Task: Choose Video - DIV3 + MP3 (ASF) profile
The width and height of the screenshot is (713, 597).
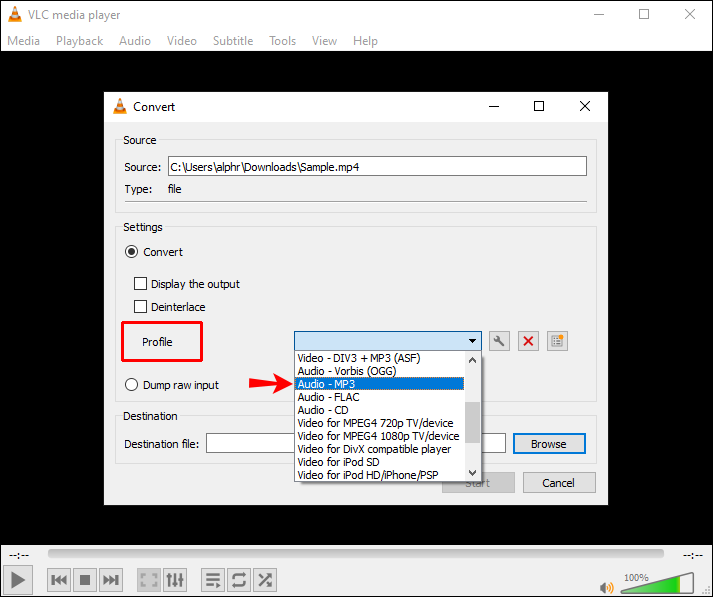Action: click(x=380, y=358)
